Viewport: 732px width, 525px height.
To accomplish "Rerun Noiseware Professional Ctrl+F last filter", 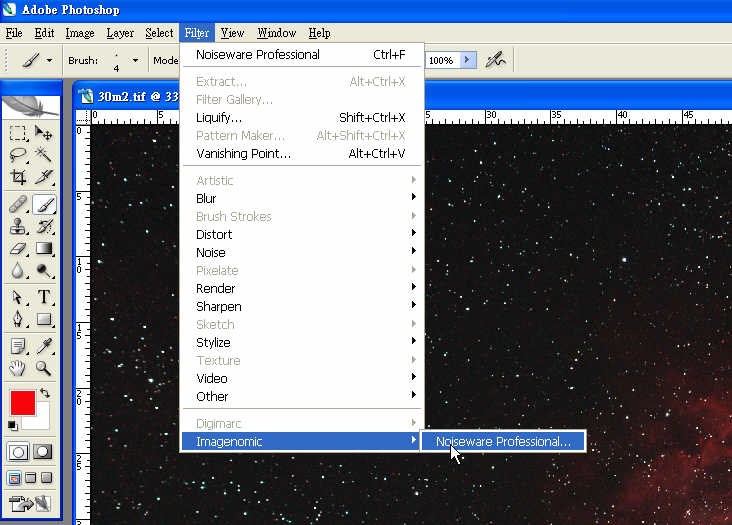I will pos(303,55).
